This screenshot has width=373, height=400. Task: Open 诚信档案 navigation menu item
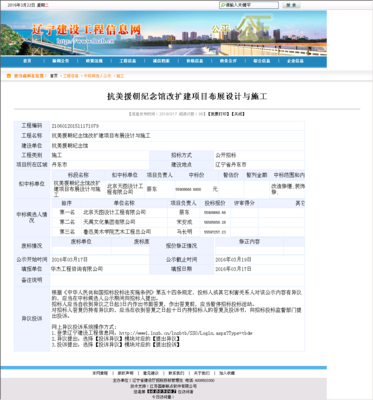pyautogui.click(x=161, y=61)
